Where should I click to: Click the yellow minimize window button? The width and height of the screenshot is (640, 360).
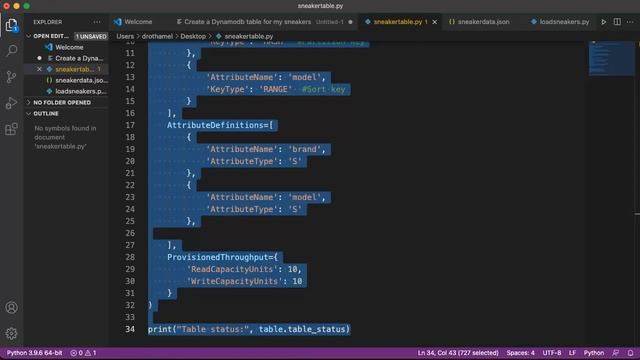[16, 6]
